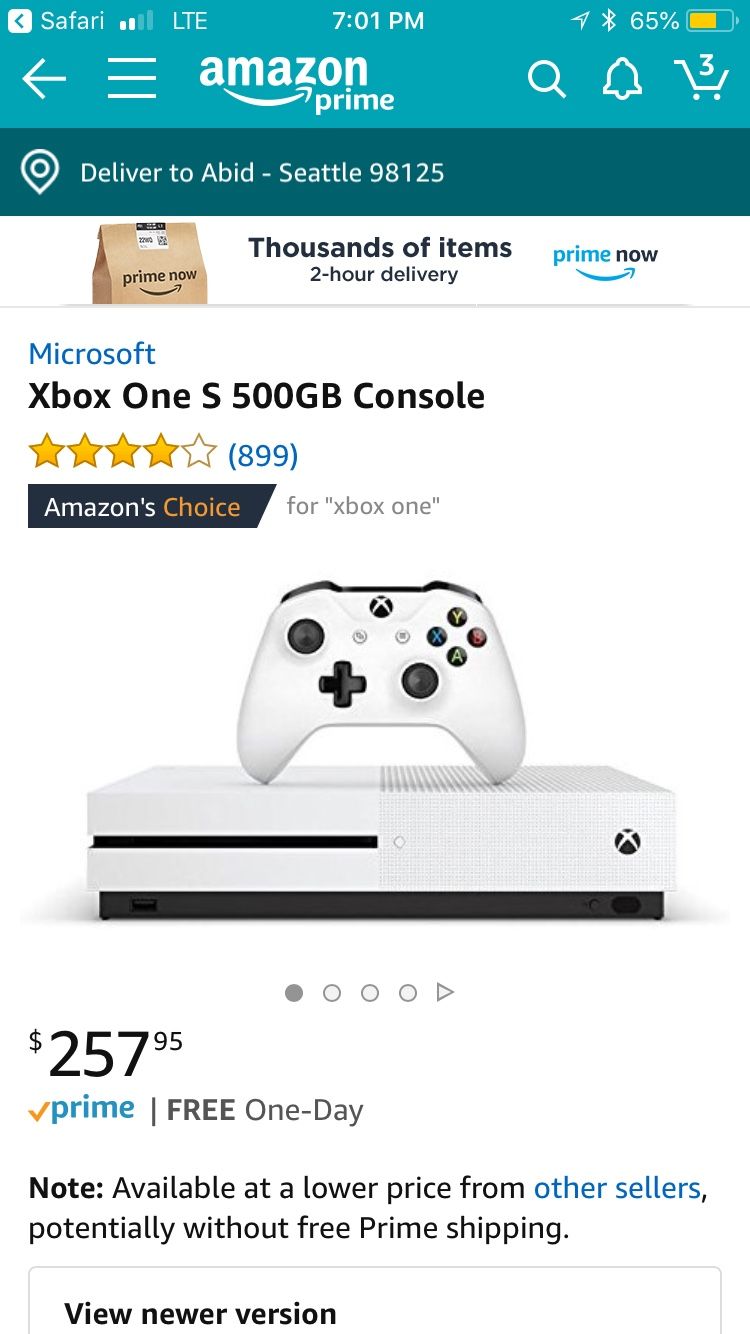Expand View newer version box
The width and height of the screenshot is (750, 1334).
[x=375, y=1301]
